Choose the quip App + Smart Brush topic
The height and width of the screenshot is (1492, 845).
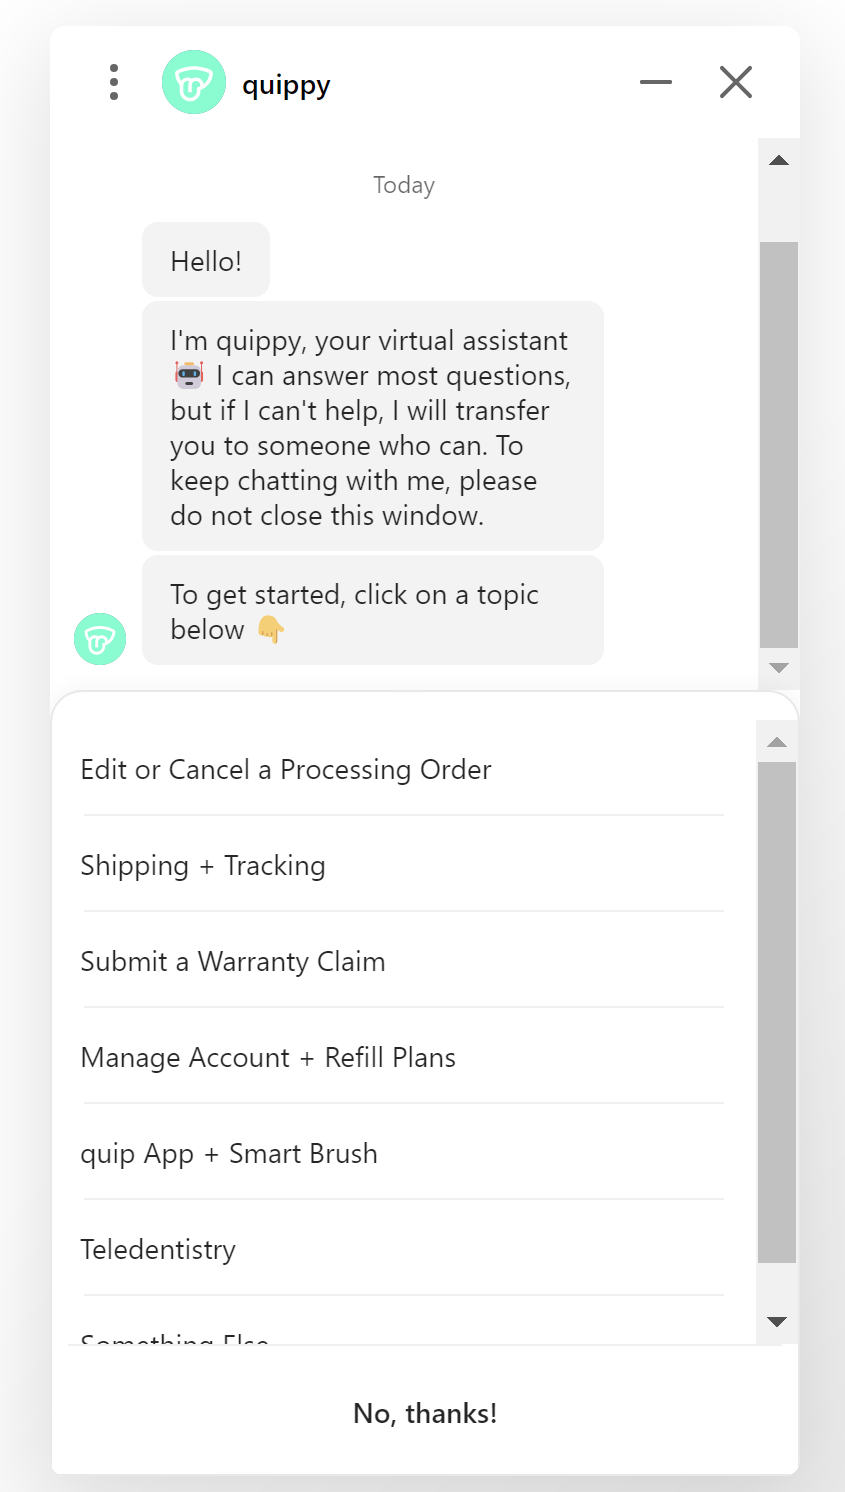[229, 1154]
